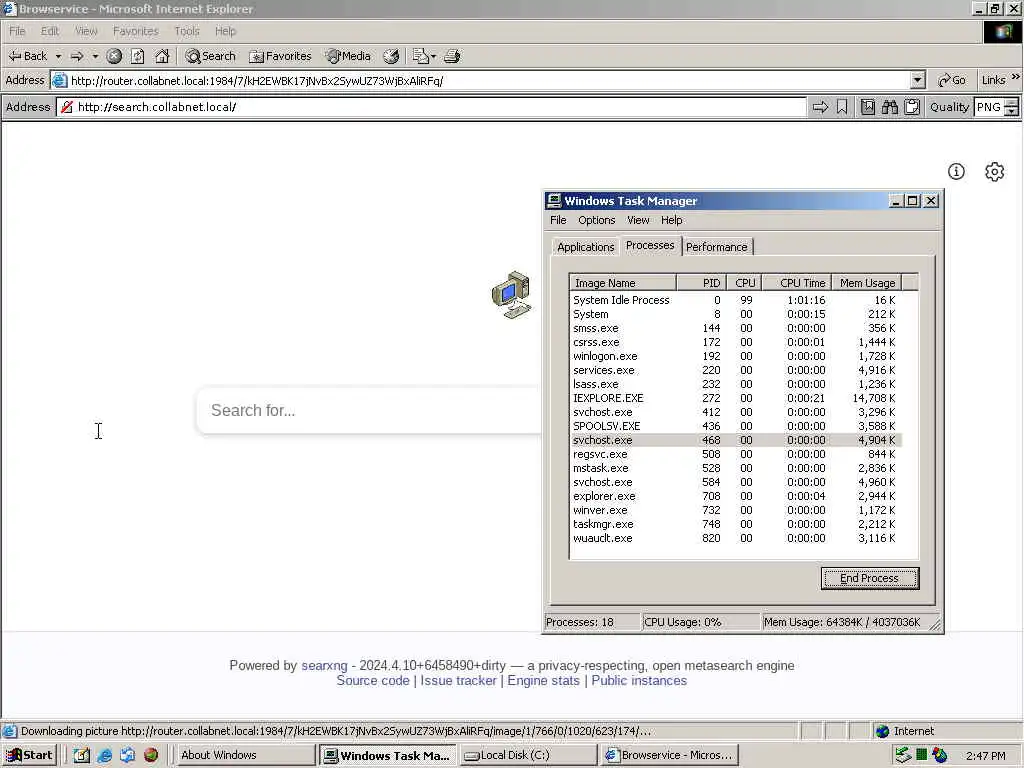Click the Browservice address field
Screen dimensions: 1024x768
pos(431,107)
